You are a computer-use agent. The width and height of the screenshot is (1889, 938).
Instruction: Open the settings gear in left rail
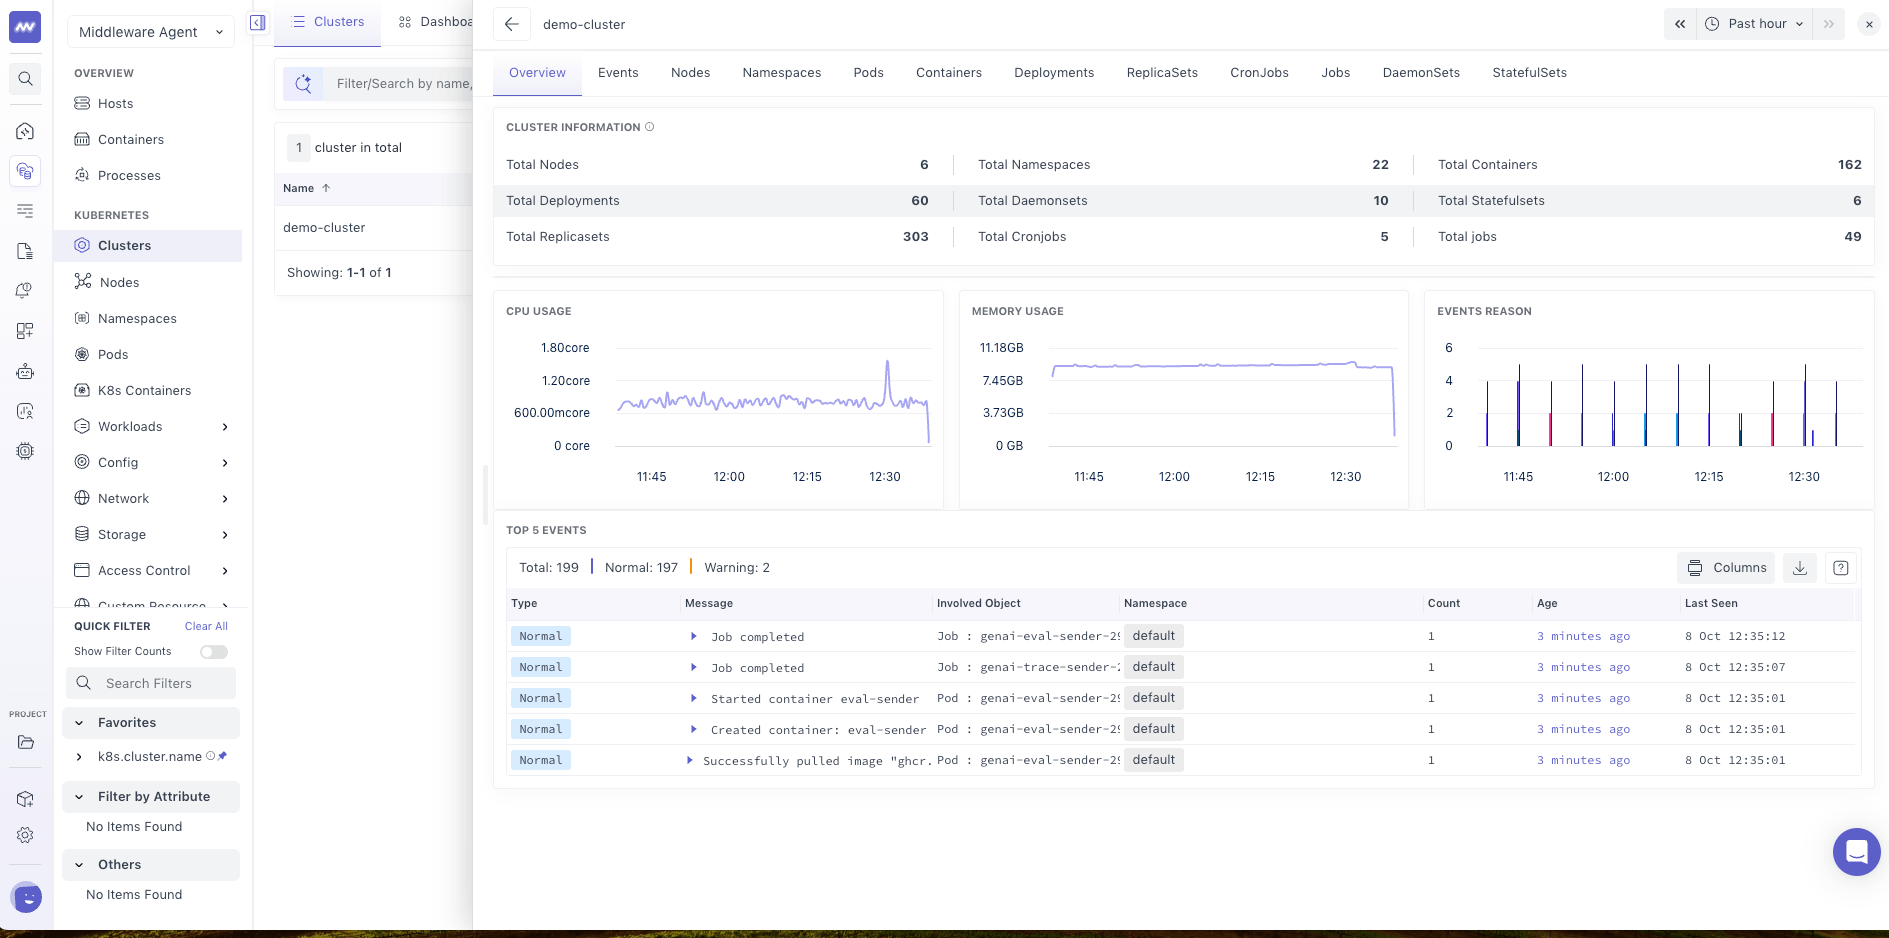click(x=25, y=835)
